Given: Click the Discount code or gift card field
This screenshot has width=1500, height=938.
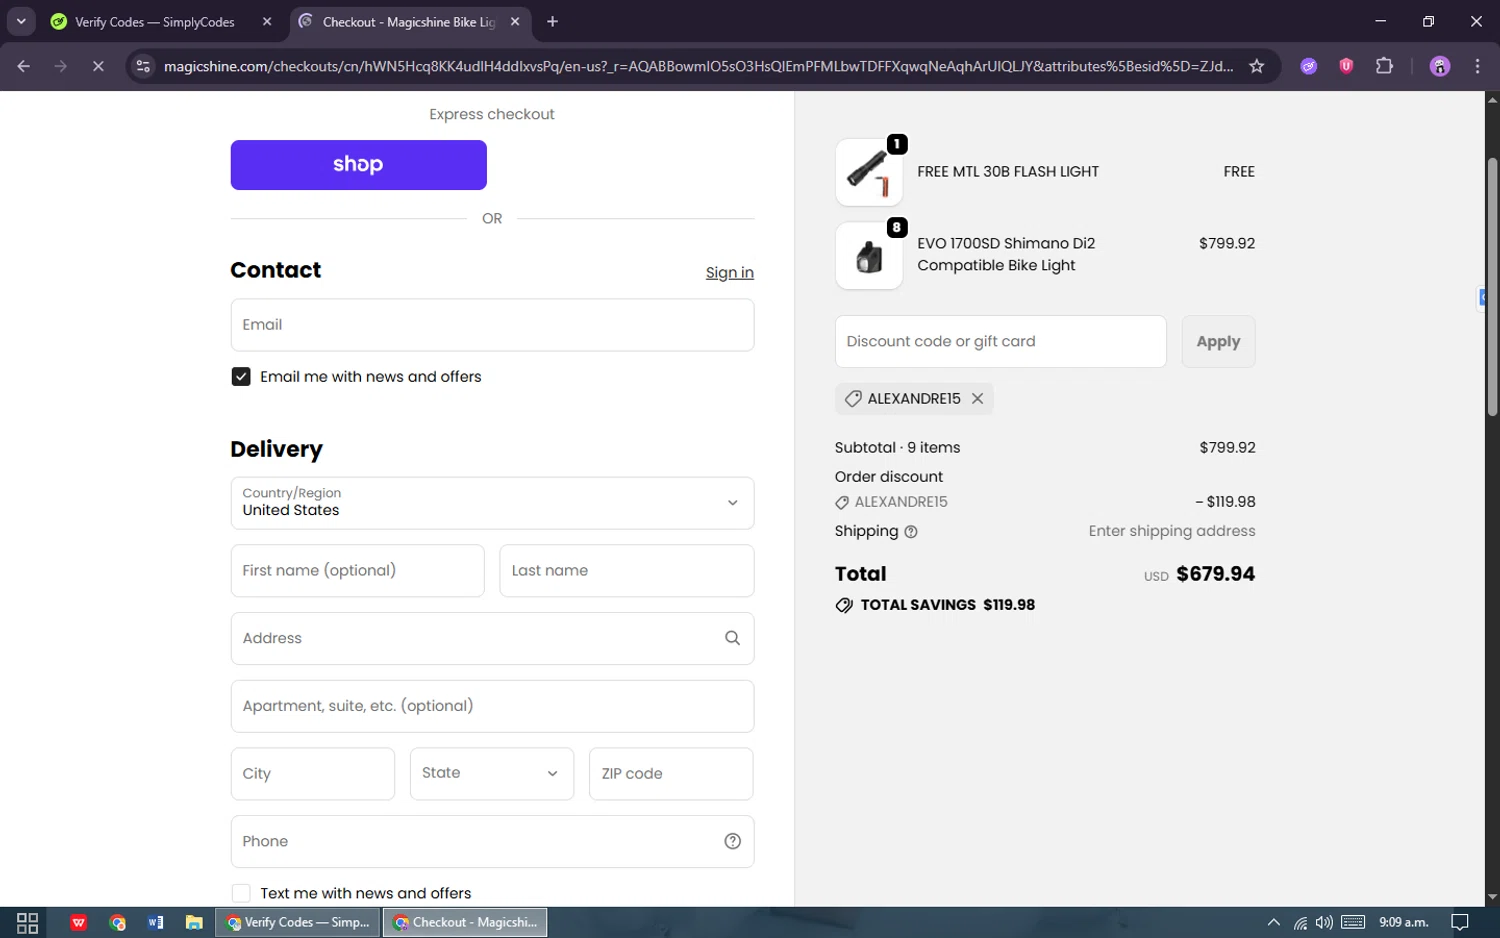Looking at the screenshot, I should coord(1000,342).
